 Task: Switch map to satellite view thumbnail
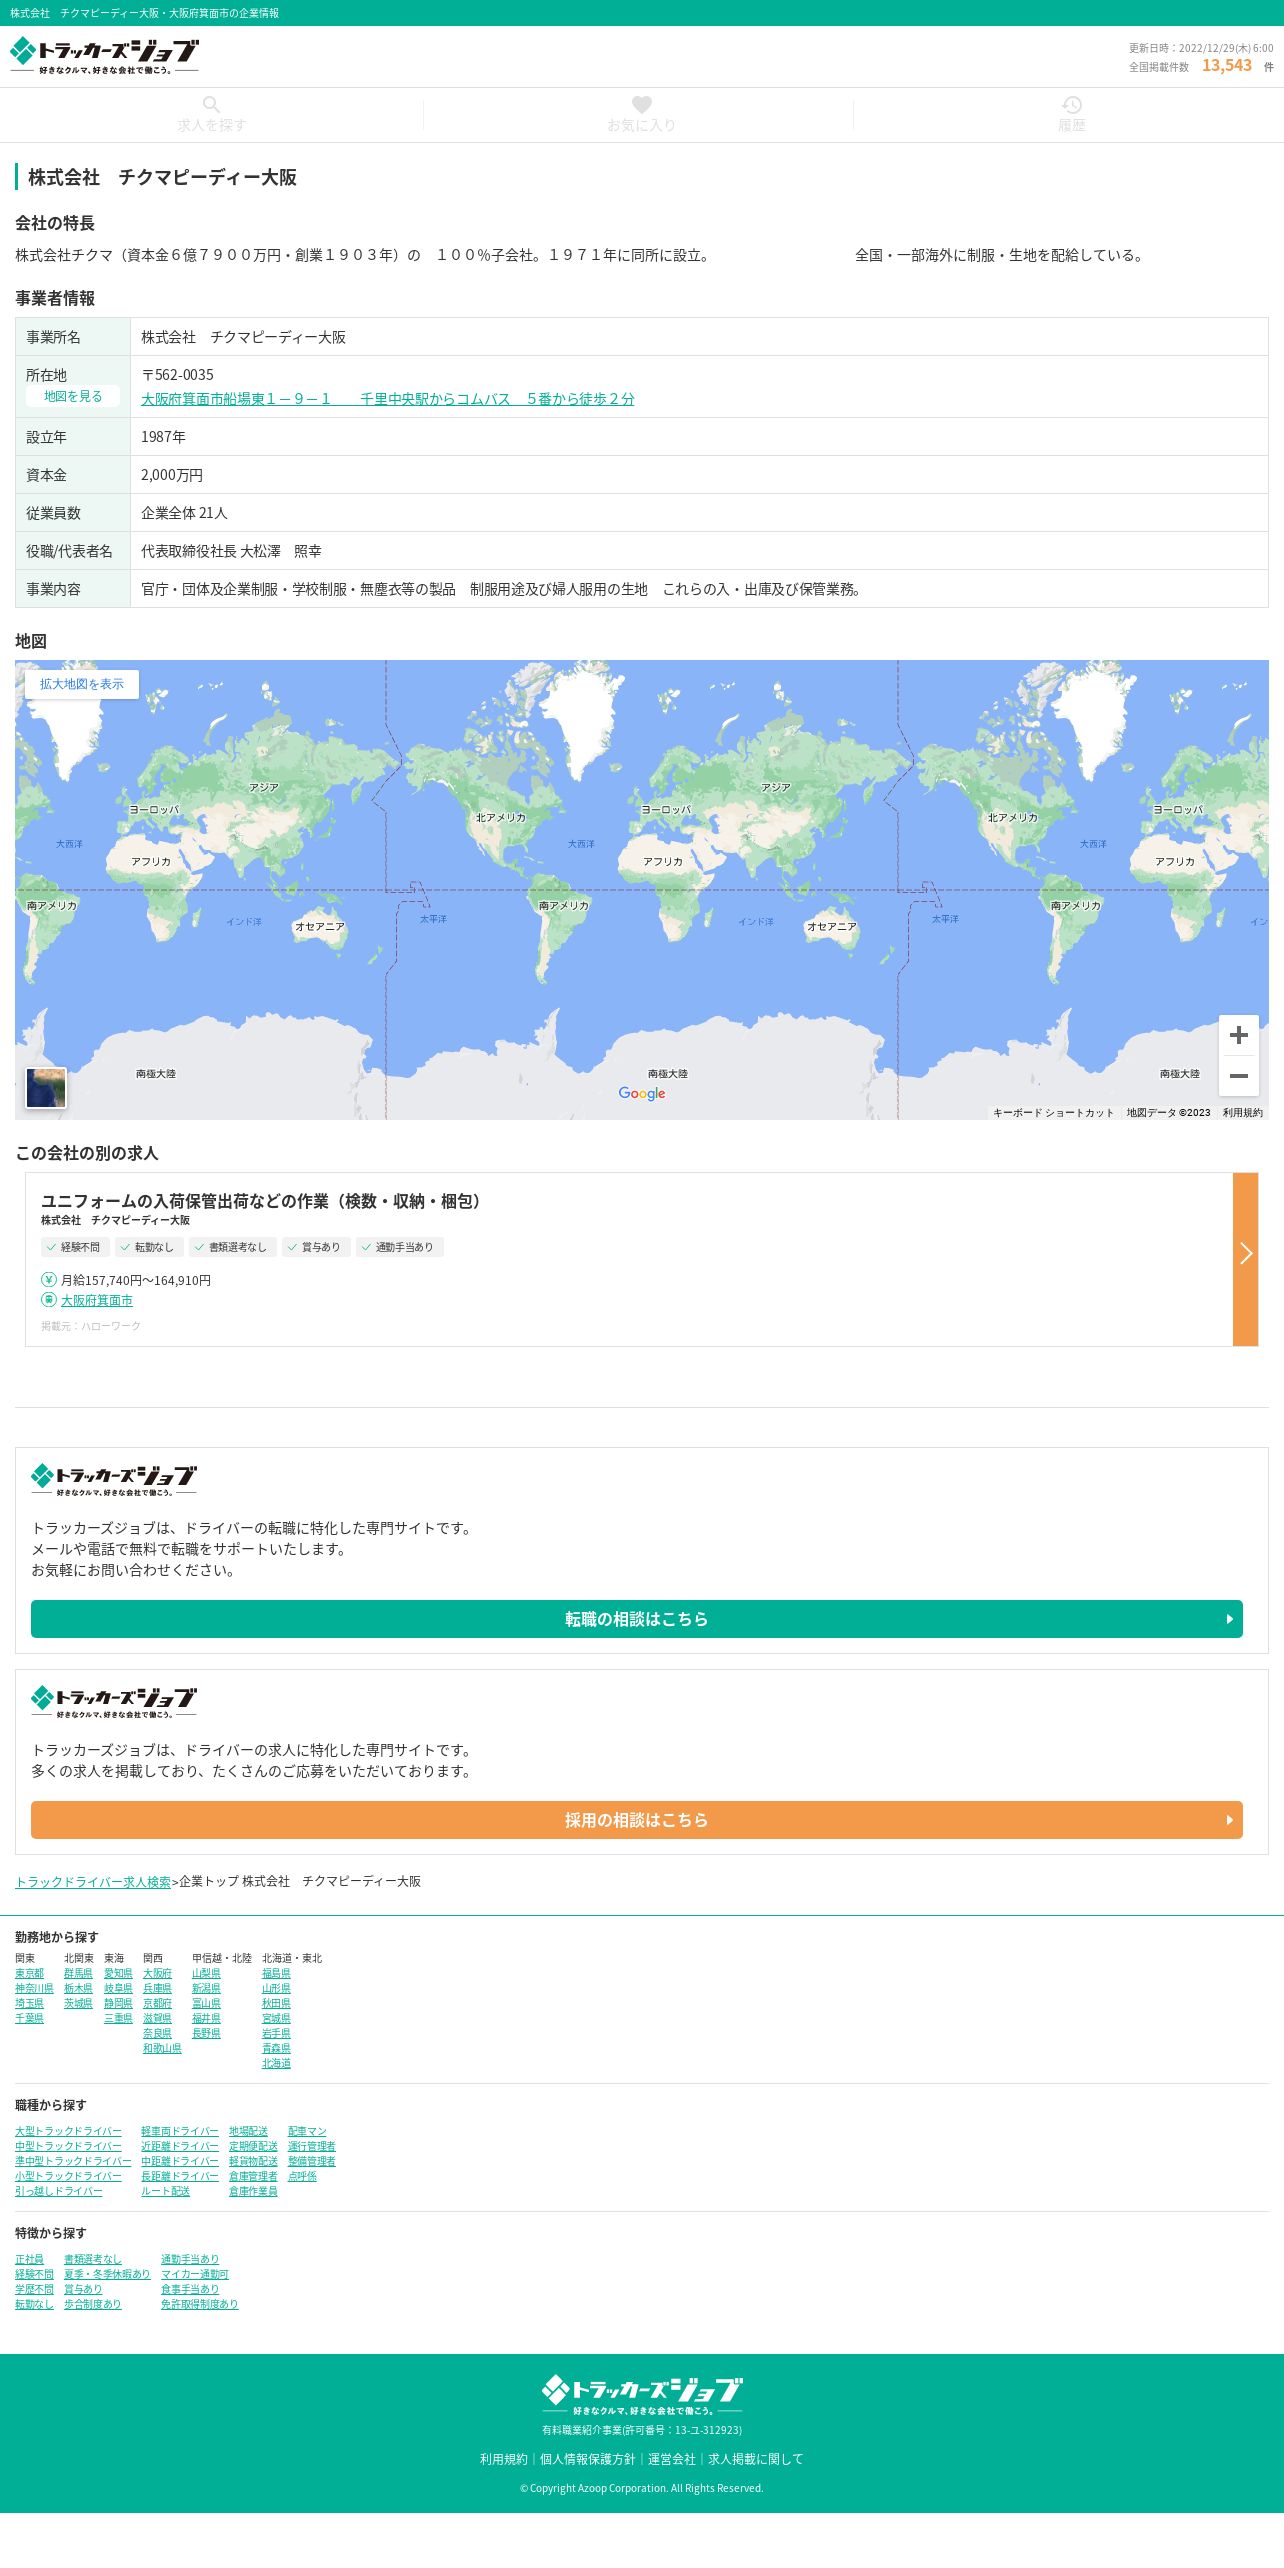pos(46,1088)
